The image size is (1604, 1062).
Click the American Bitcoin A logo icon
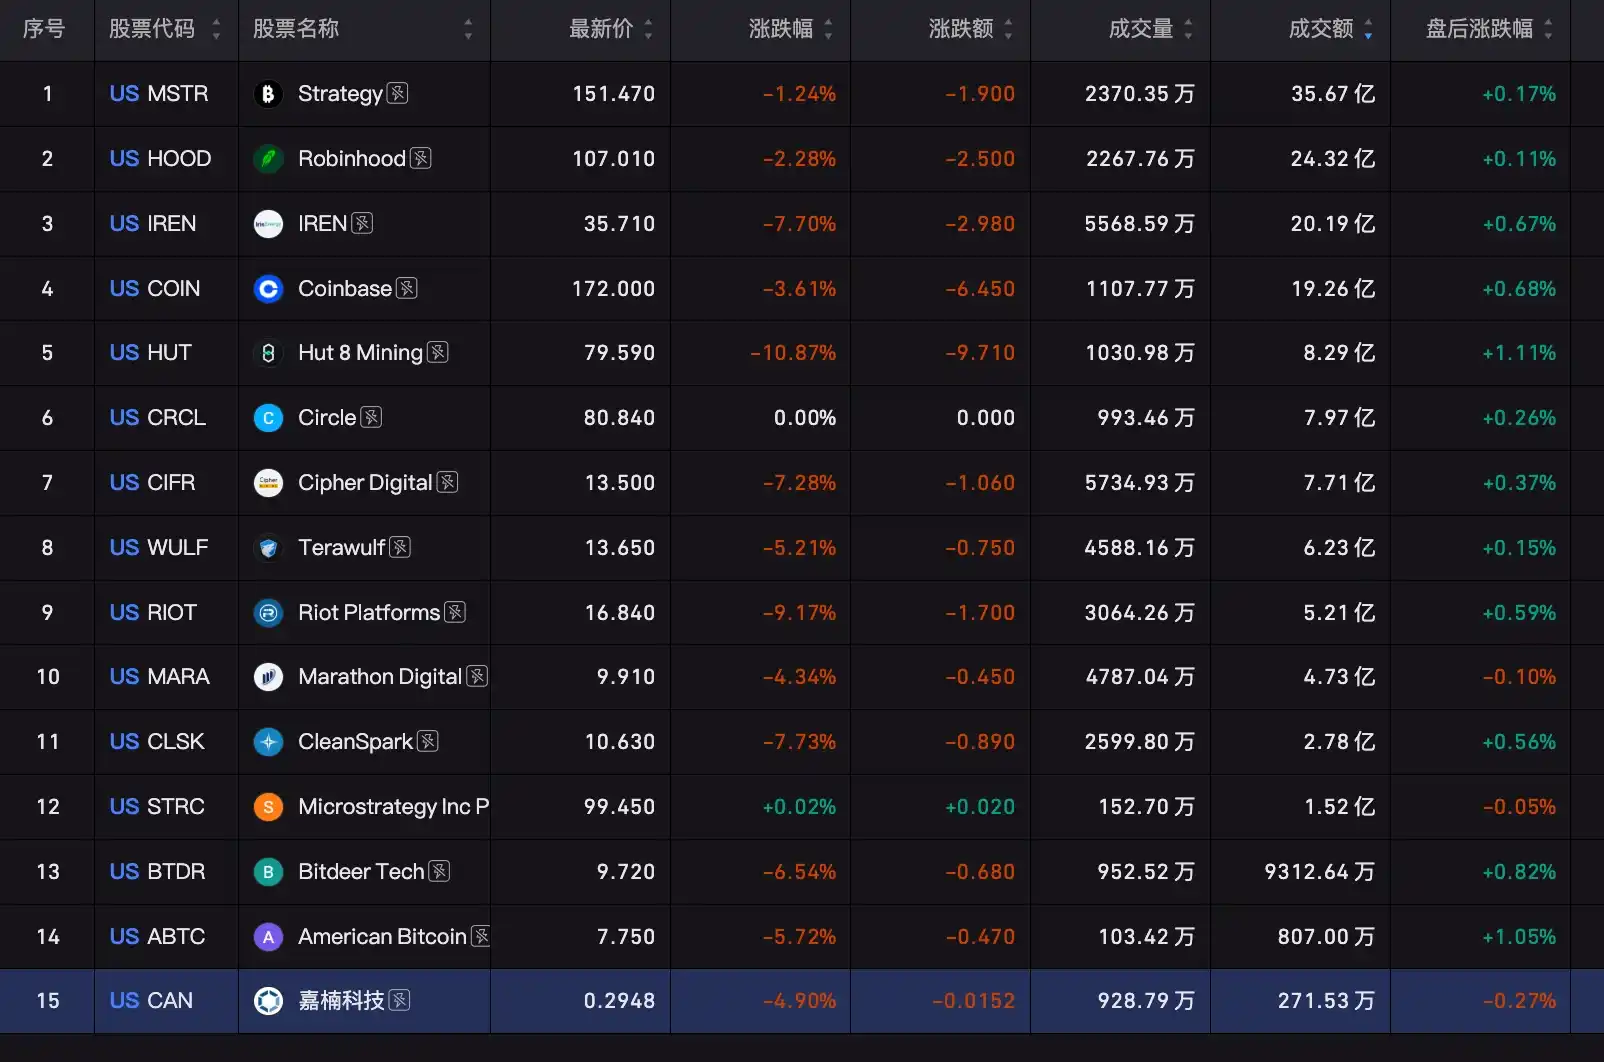click(x=268, y=937)
